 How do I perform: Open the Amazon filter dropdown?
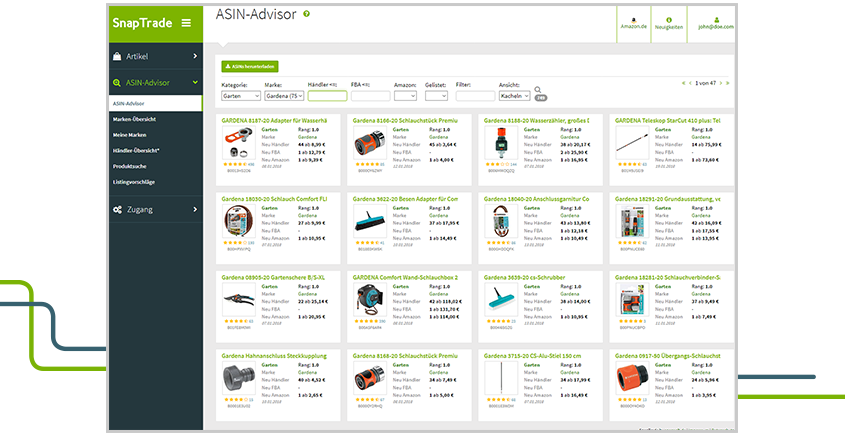(x=405, y=95)
